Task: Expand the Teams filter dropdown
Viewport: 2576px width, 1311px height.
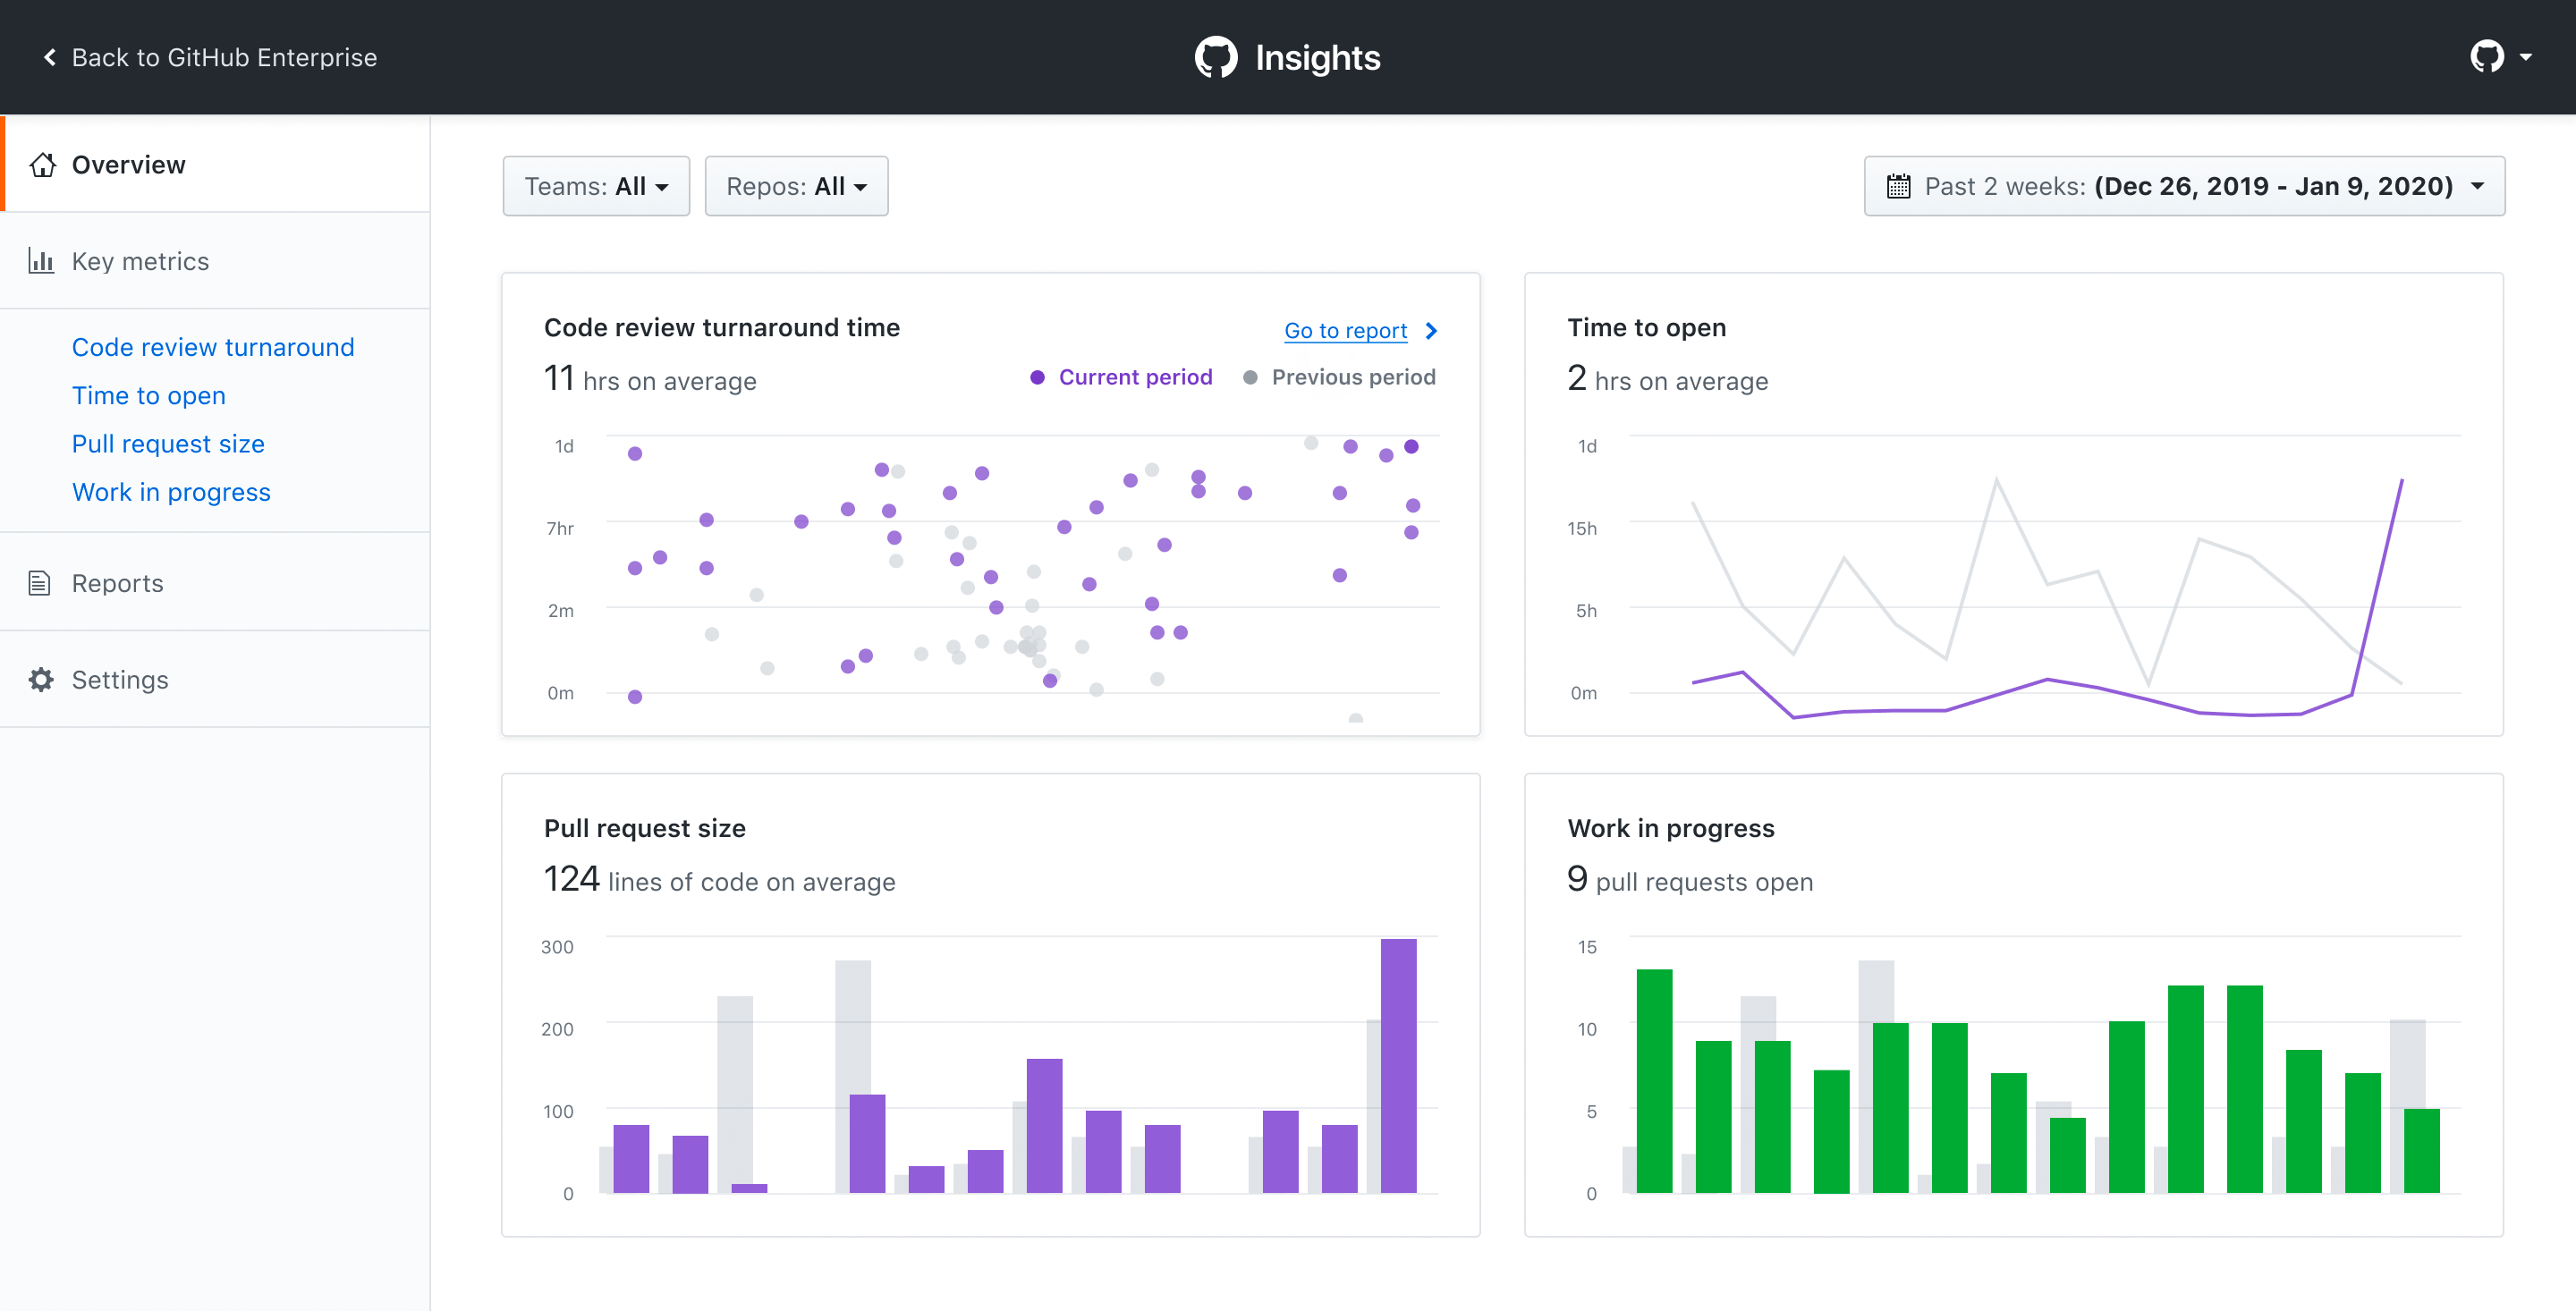Action: 593,187
